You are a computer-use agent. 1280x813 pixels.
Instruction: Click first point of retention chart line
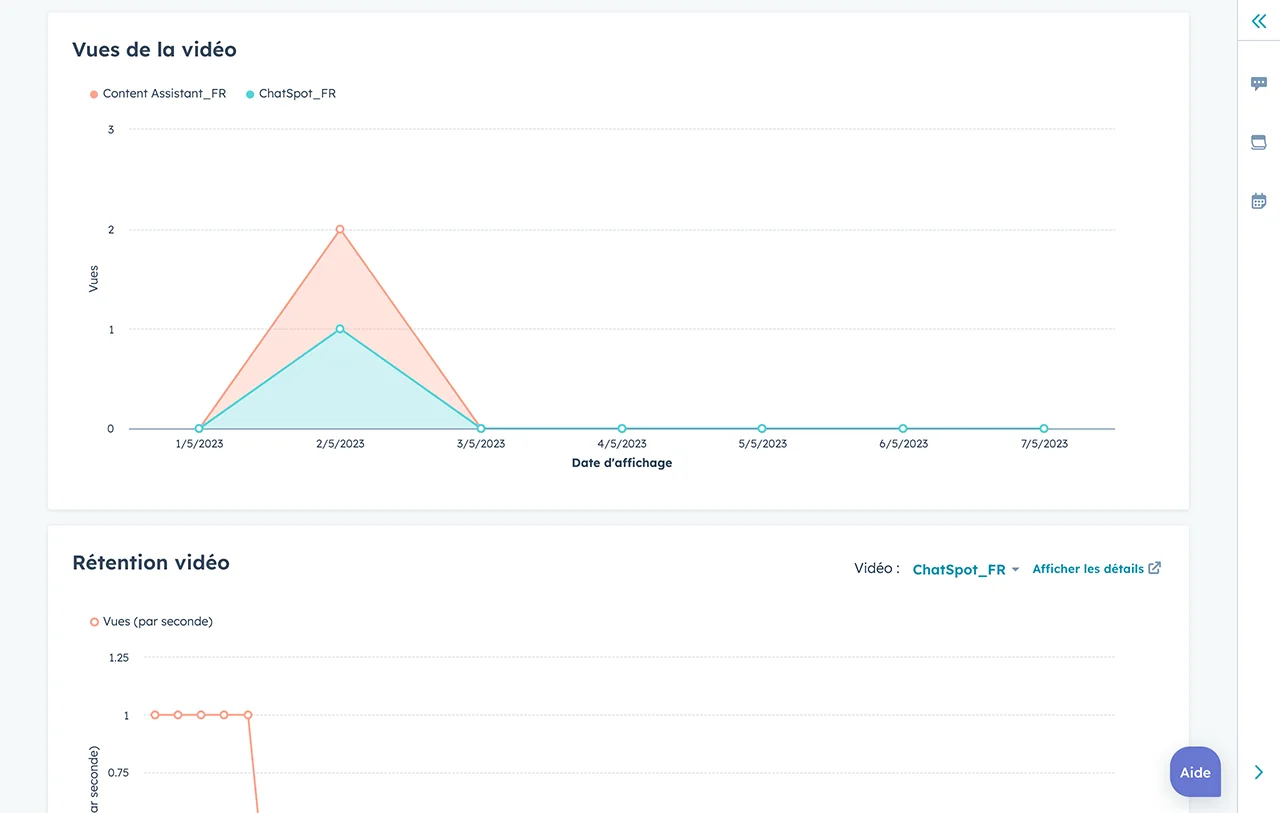pyautogui.click(x=155, y=715)
